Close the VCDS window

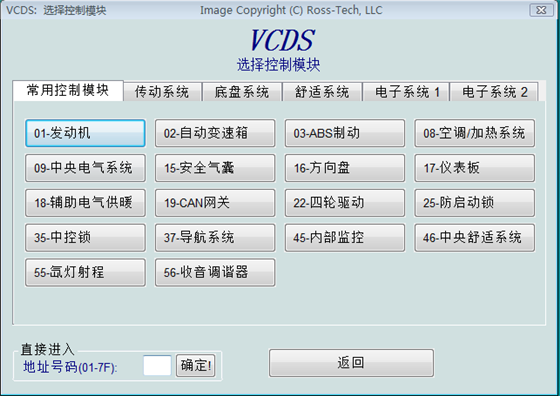pos(541,10)
